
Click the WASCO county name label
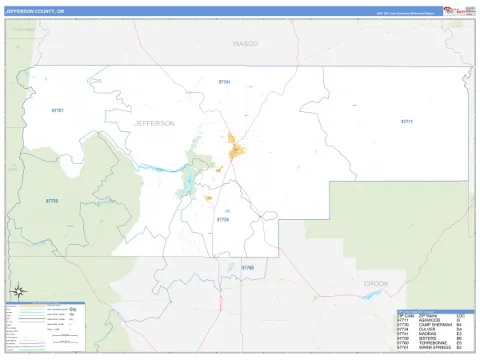(x=245, y=44)
